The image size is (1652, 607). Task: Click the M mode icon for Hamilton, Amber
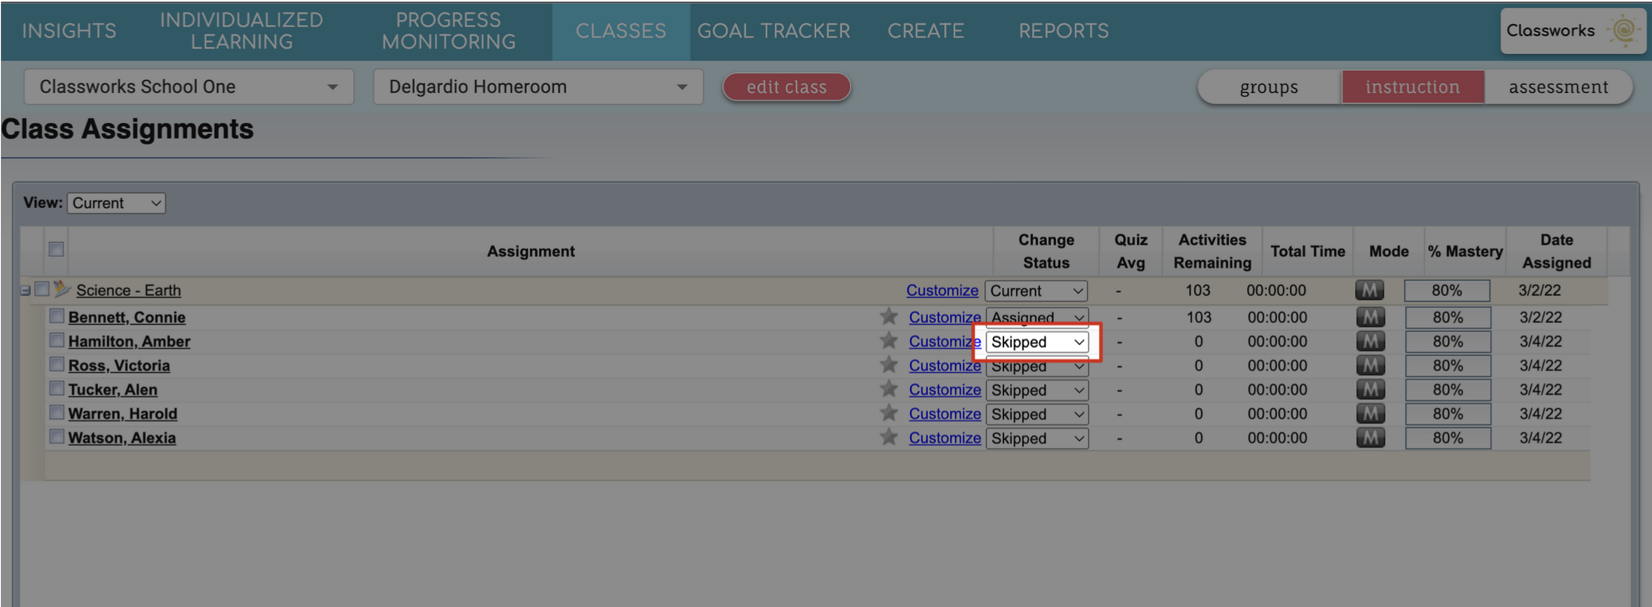click(x=1370, y=341)
